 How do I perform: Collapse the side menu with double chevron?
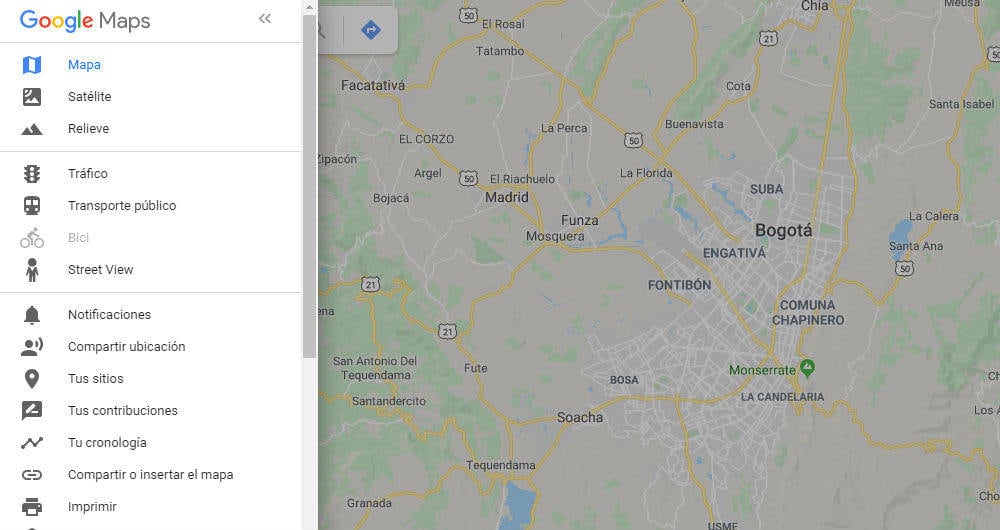(x=265, y=18)
